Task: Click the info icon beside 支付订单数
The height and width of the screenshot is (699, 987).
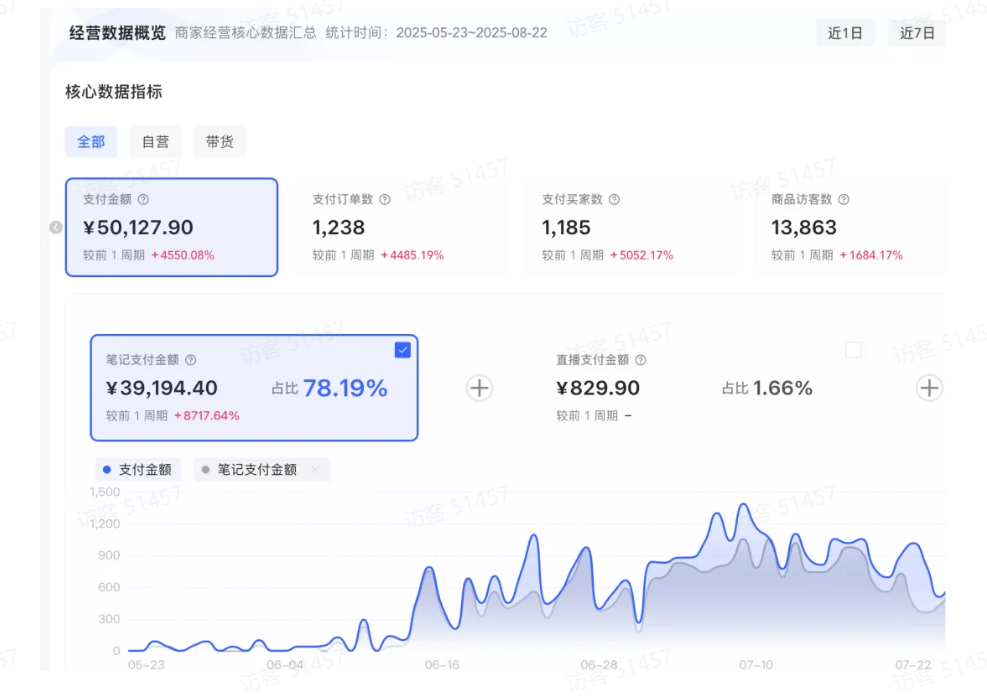Action: pyautogui.click(x=383, y=199)
